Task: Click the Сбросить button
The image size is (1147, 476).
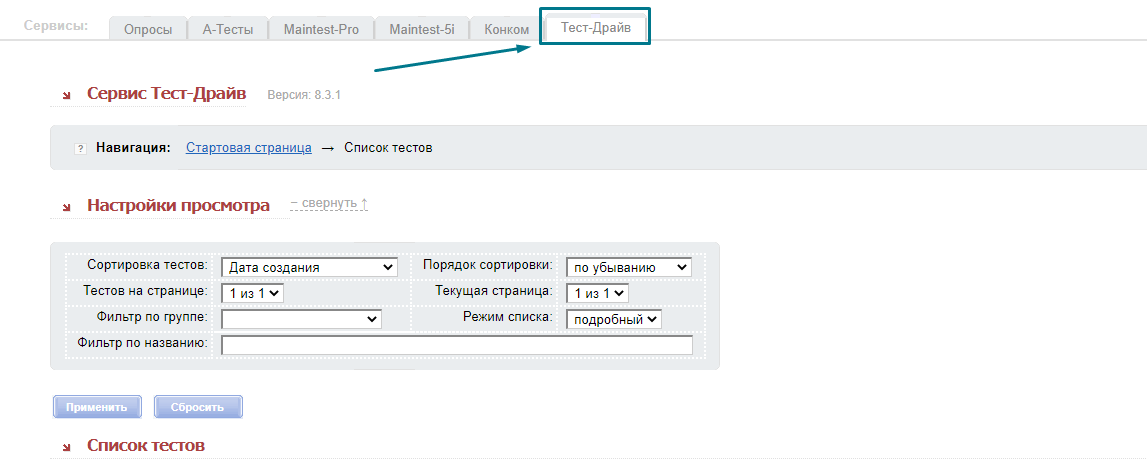Action: (x=198, y=407)
